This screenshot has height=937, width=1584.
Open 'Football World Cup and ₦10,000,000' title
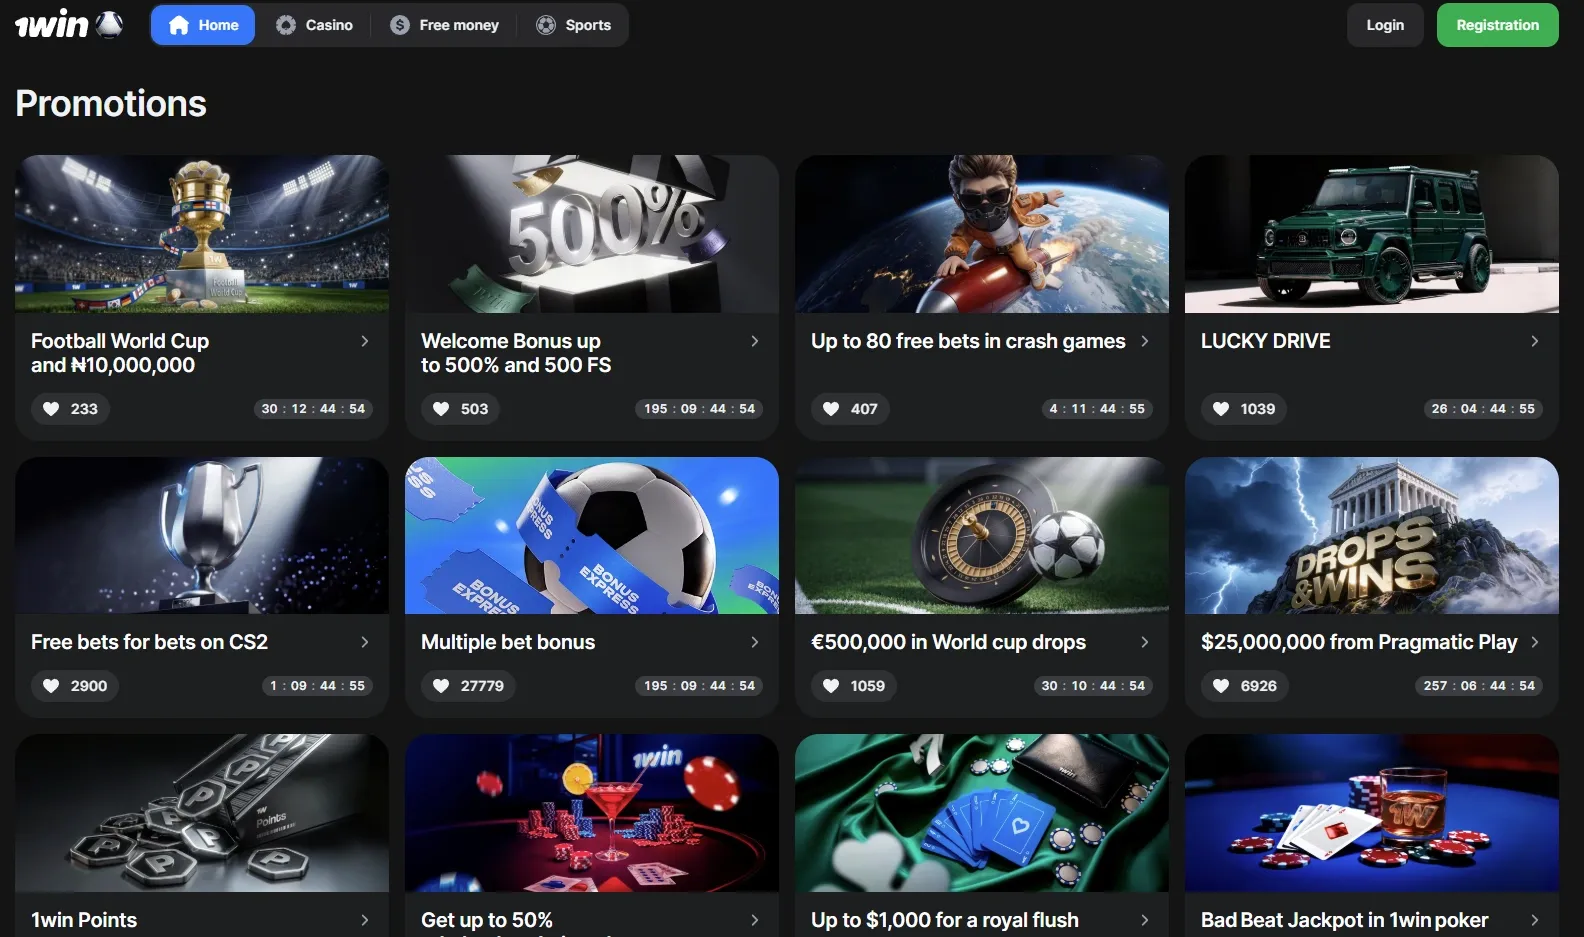120,353
